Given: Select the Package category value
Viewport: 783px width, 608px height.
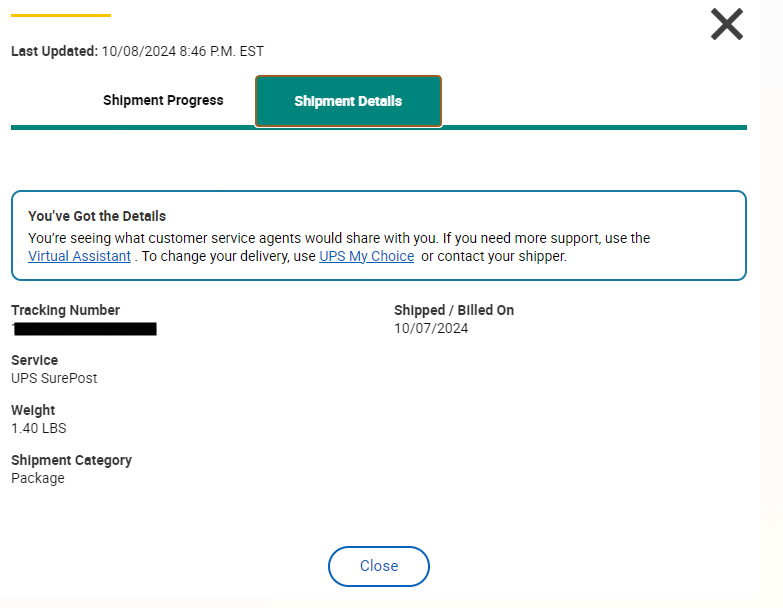Looking at the screenshot, I should [x=38, y=478].
